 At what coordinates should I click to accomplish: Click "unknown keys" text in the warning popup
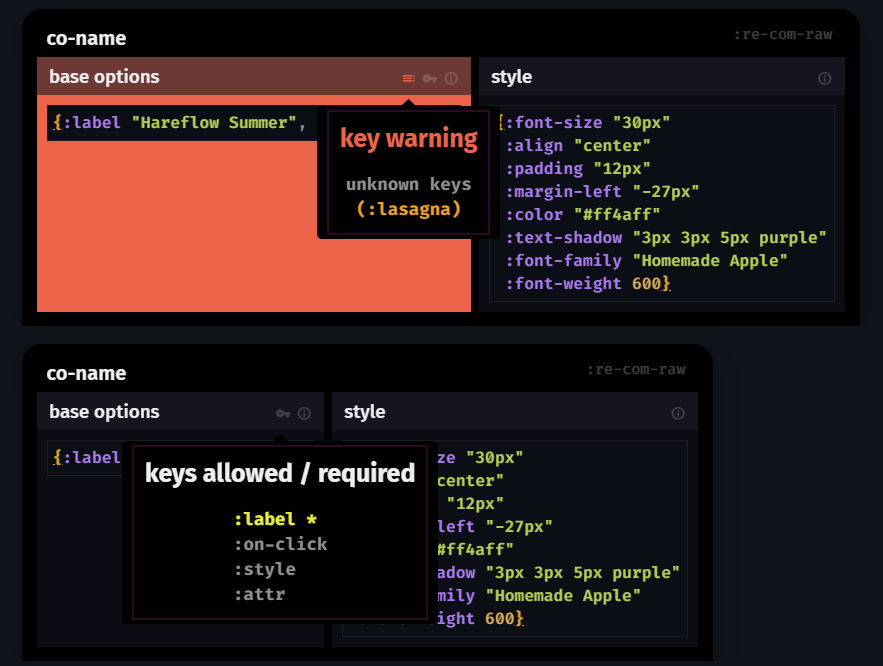[409, 184]
